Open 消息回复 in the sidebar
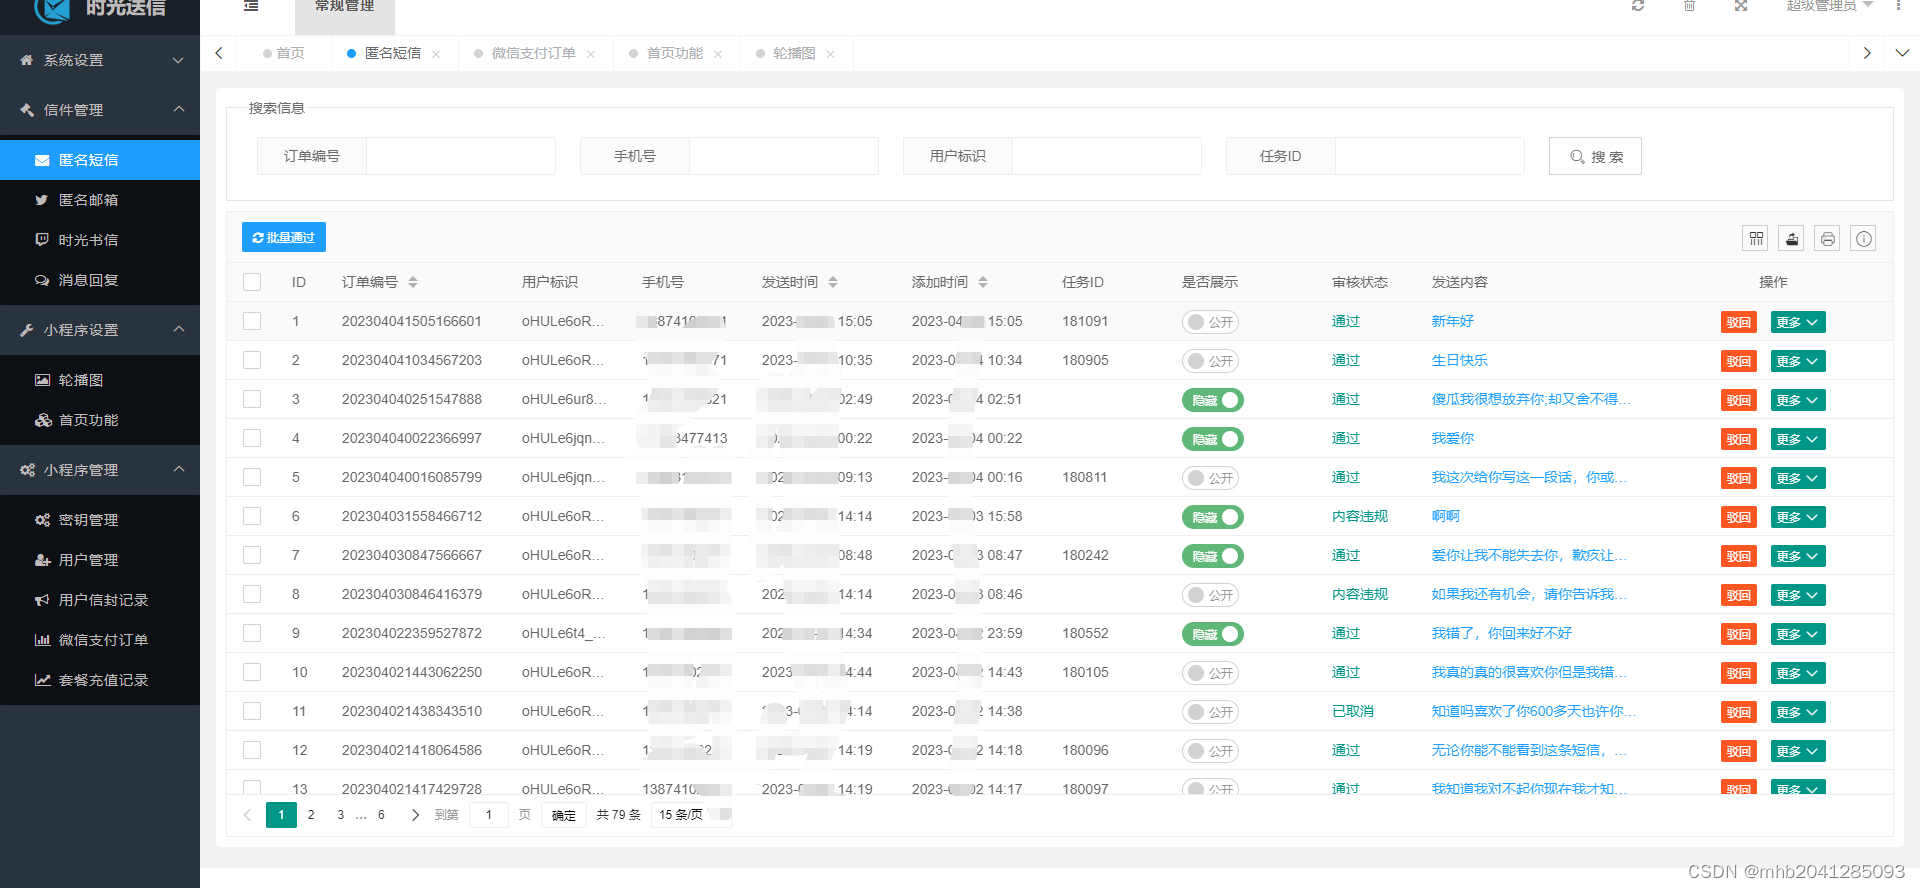Viewport: 1920px width, 888px height. (100, 280)
